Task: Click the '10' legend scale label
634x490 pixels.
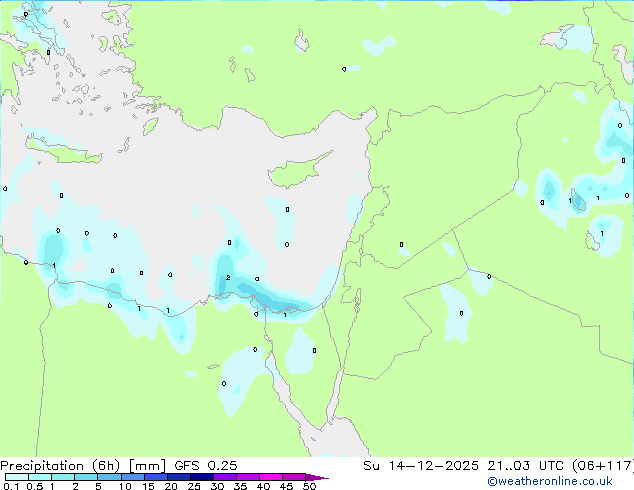Action: [125, 486]
